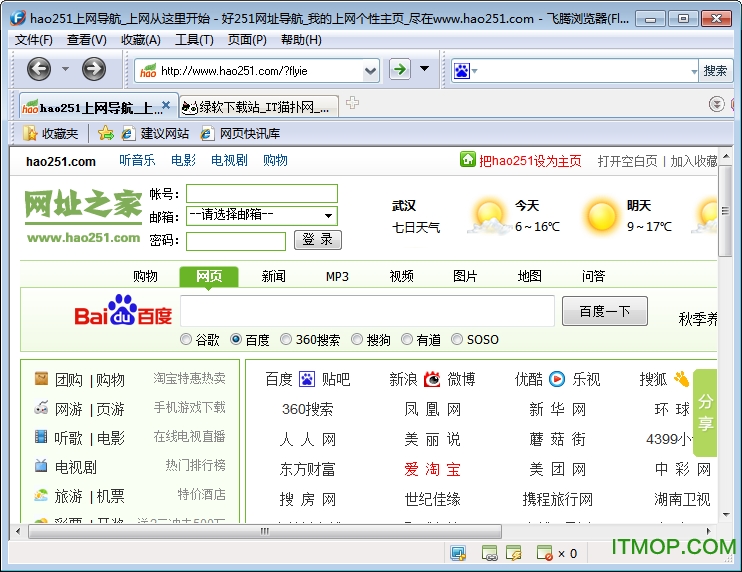Open the address bar URL dropdown
This screenshot has height=572, width=742.
(x=371, y=71)
